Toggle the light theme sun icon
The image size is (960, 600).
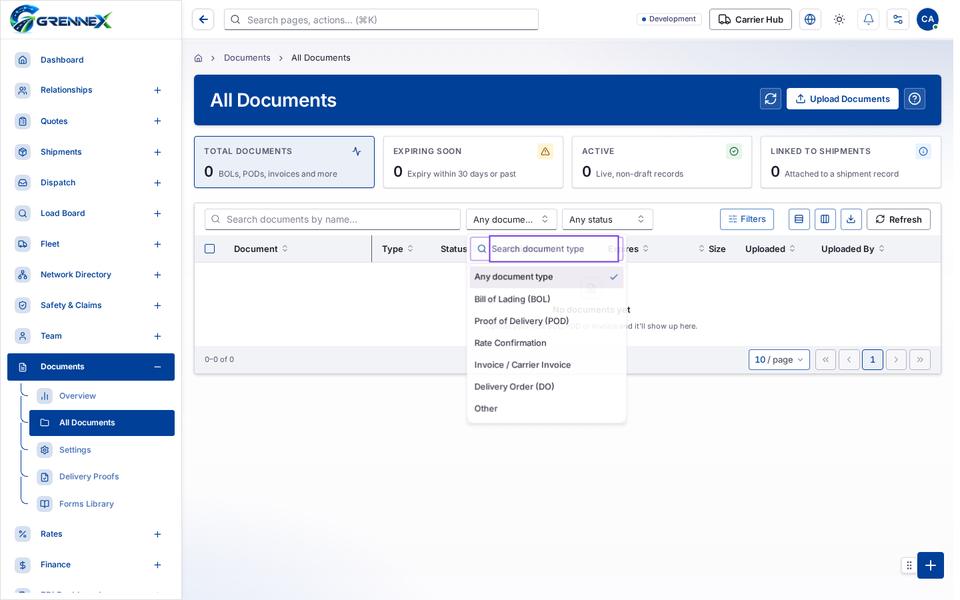click(x=839, y=20)
